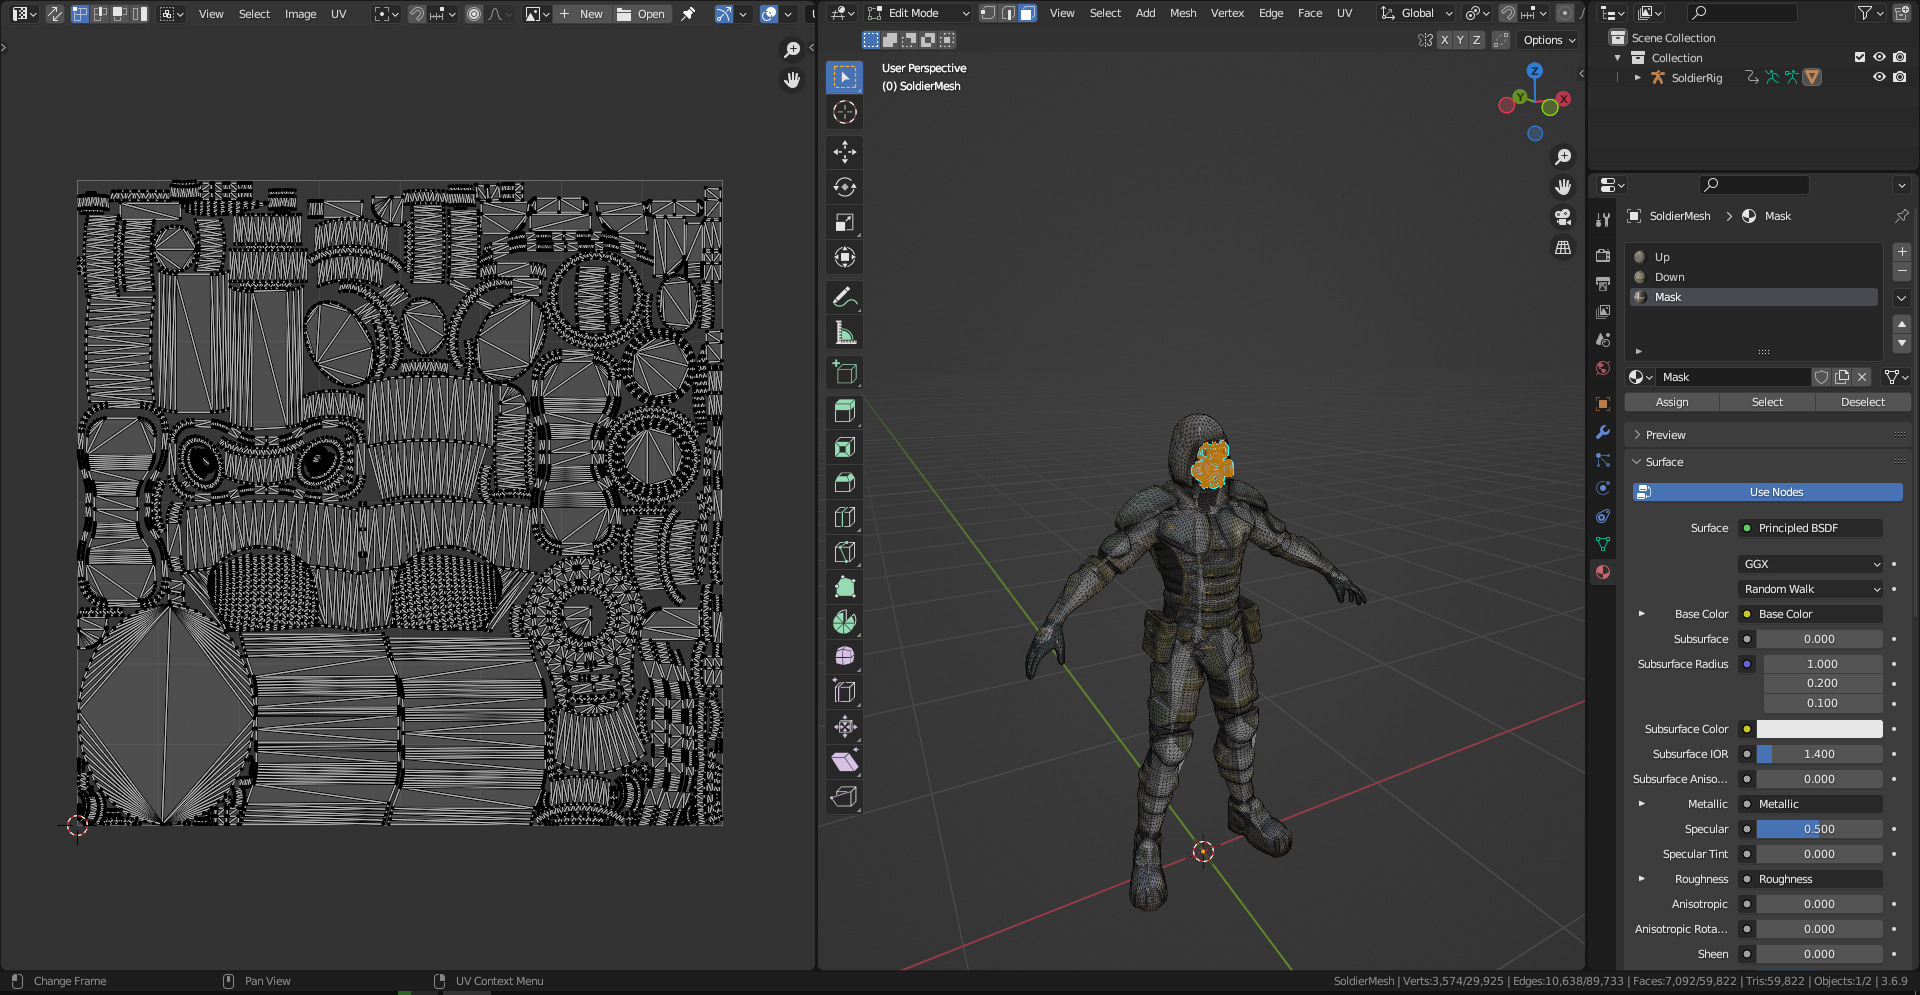The height and width of the screenshot is (995, 1920).
Task: Activate the Shear tool
Action: click(845, 762)
